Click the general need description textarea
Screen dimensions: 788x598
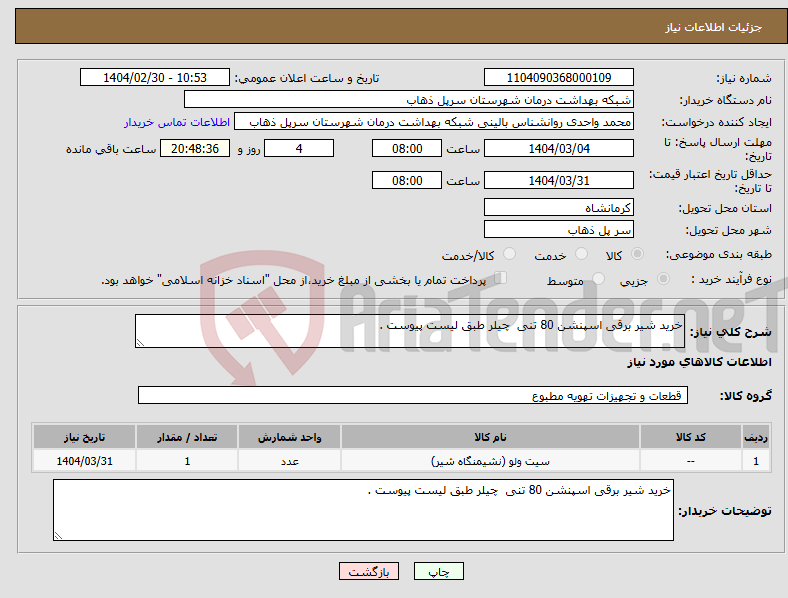click(410, 331)
